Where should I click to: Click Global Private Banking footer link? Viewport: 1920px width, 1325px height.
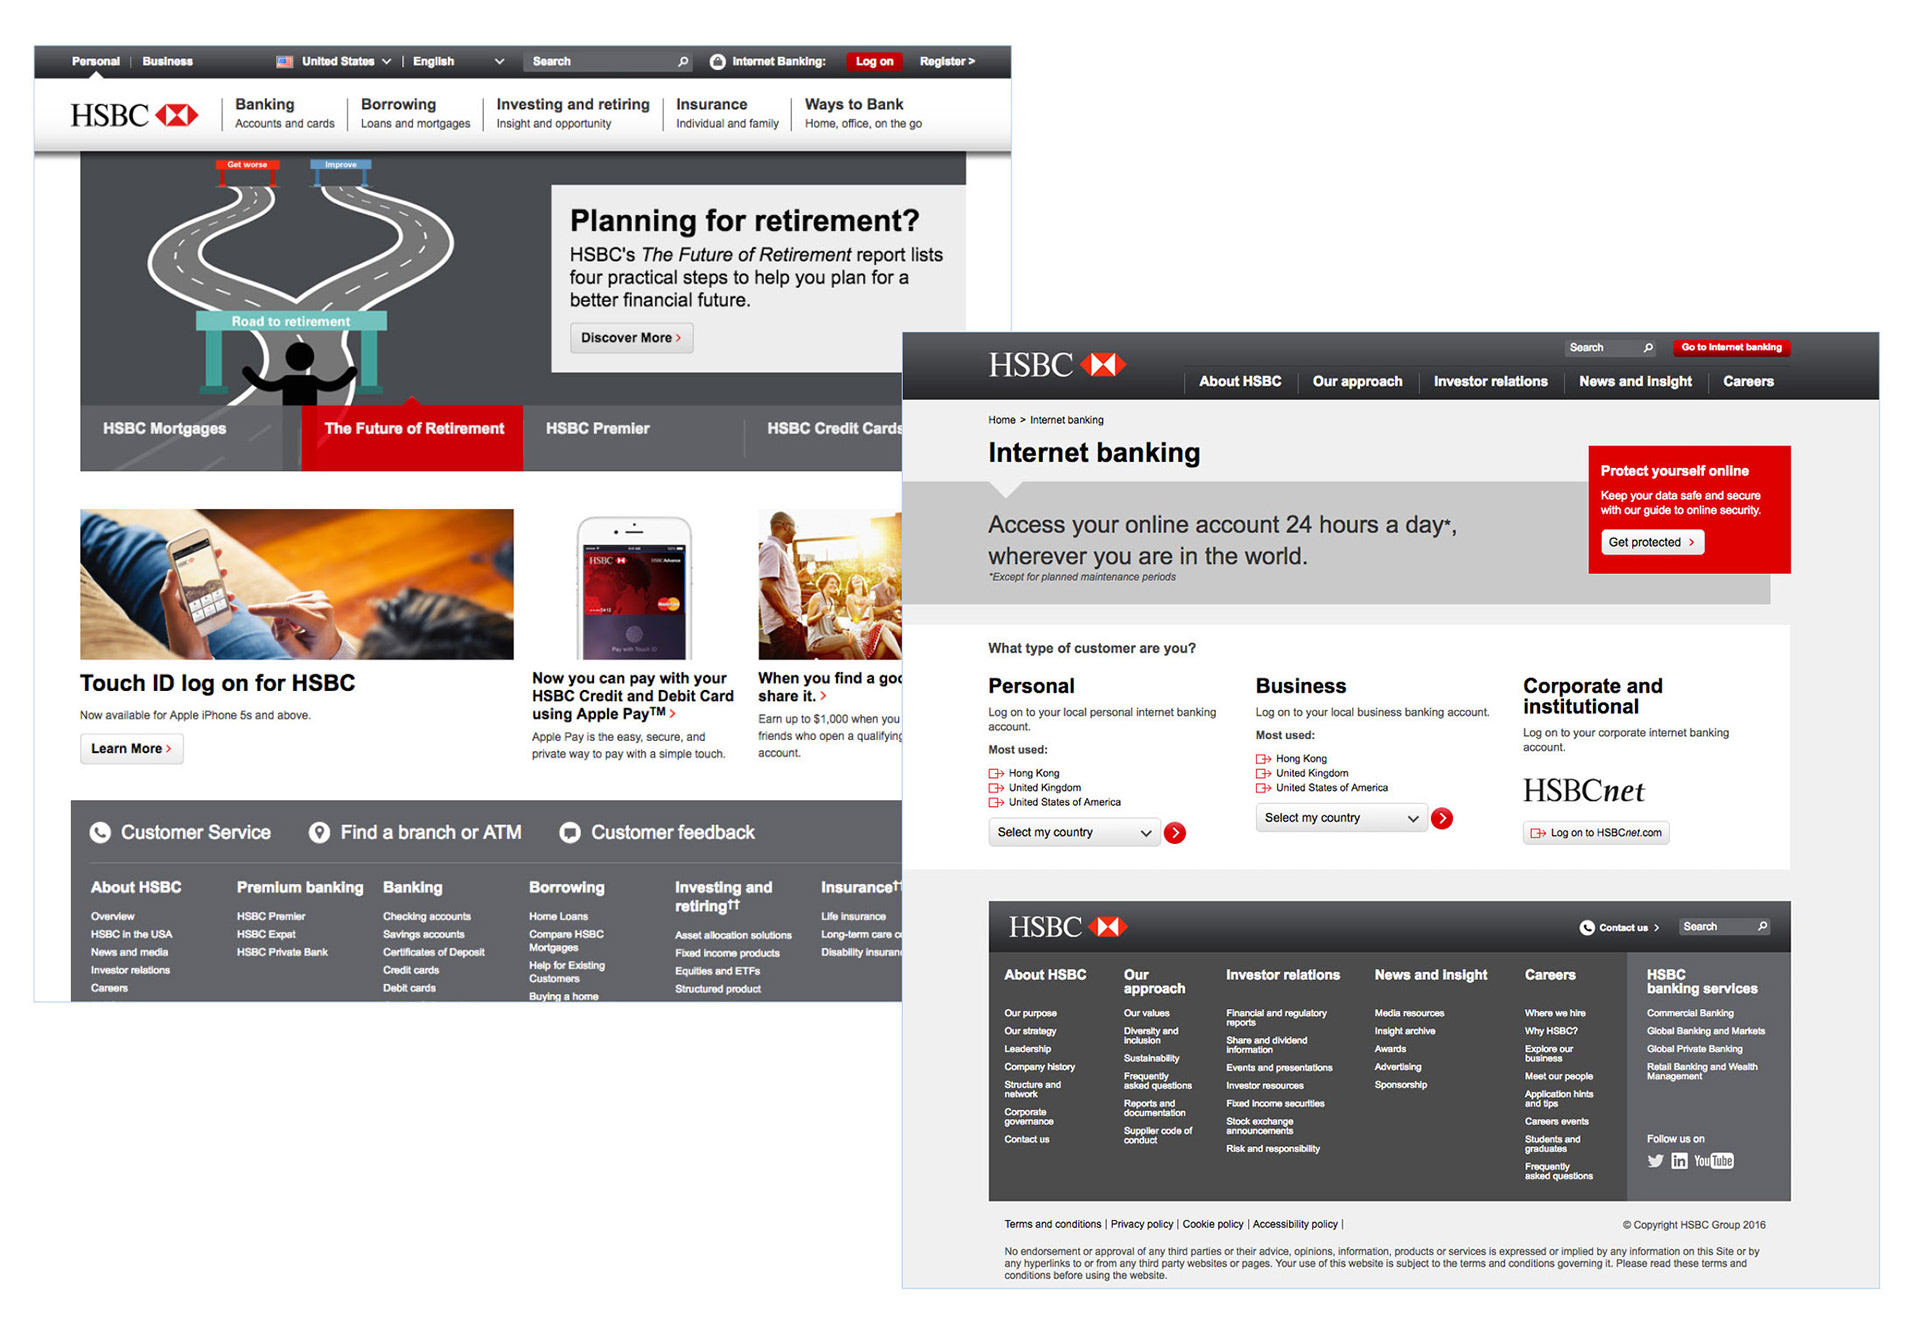(x=1694, y=1049)
